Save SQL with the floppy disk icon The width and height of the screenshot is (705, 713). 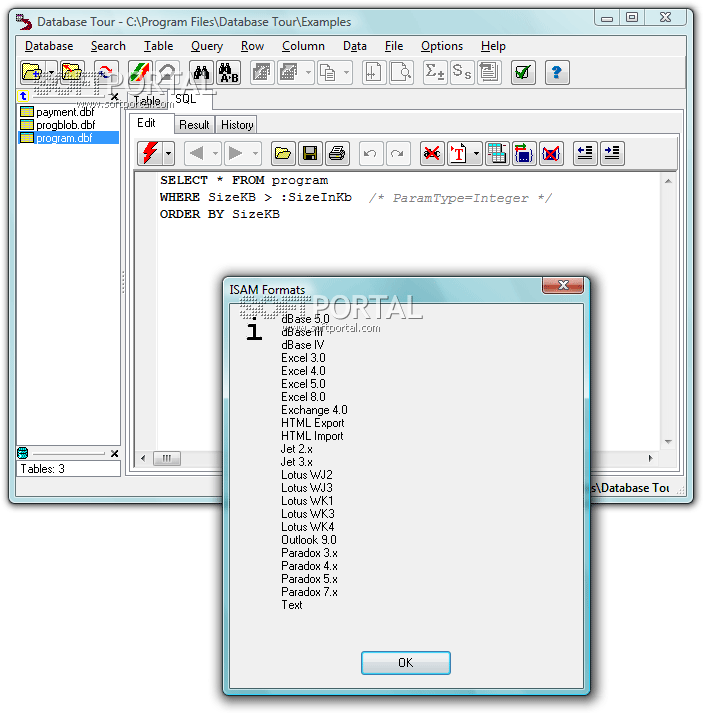pyautogui.click(x=310, y=153)
